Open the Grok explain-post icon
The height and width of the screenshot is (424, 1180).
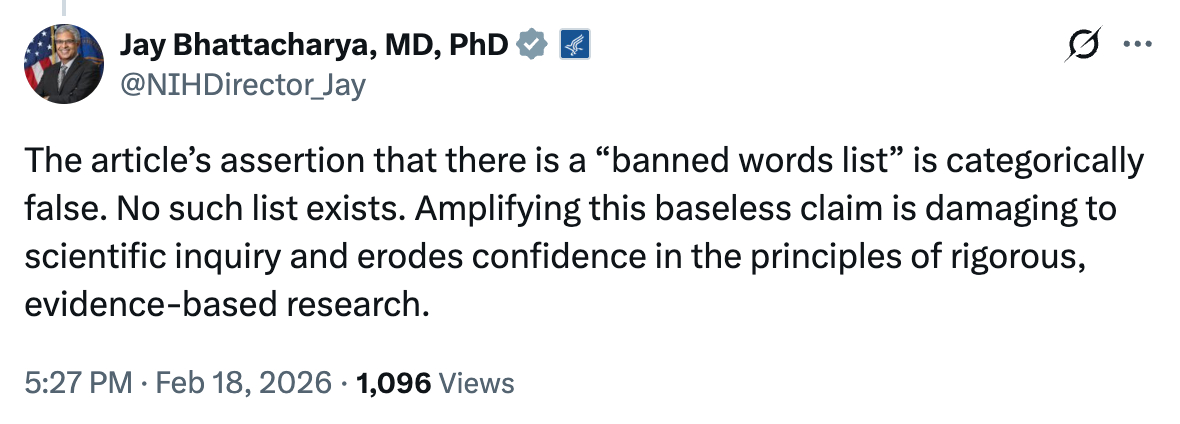tap(1086, 45)
